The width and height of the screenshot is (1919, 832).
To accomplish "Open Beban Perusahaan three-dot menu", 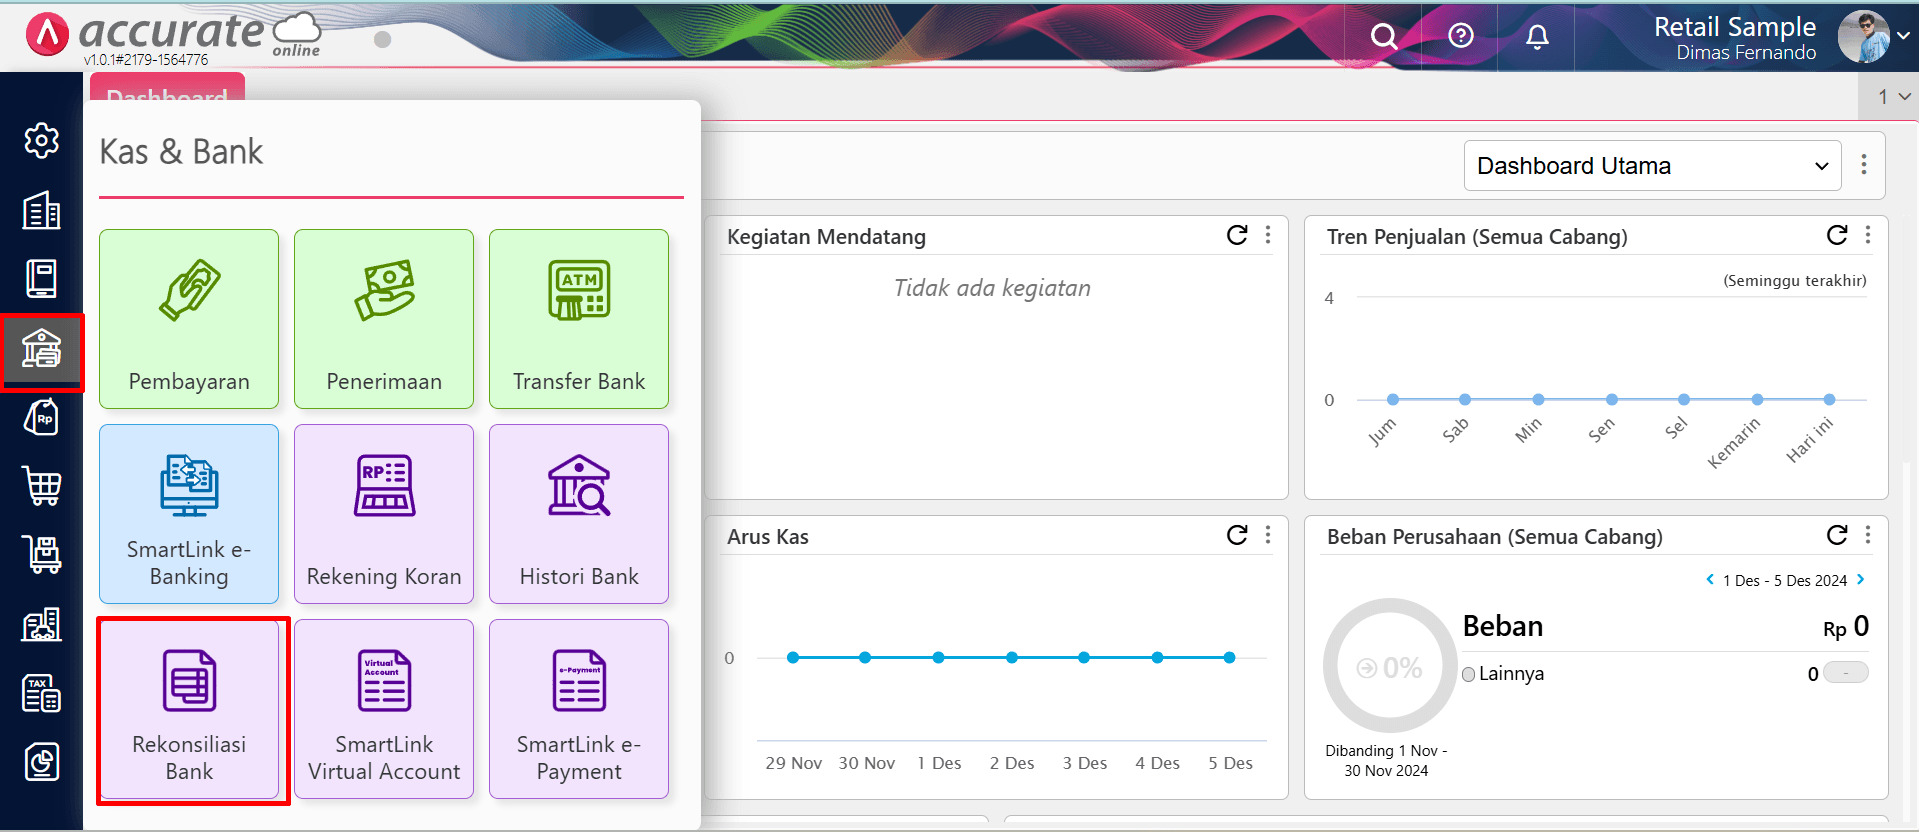I will pyautogui.click(x=1868, y=535).
